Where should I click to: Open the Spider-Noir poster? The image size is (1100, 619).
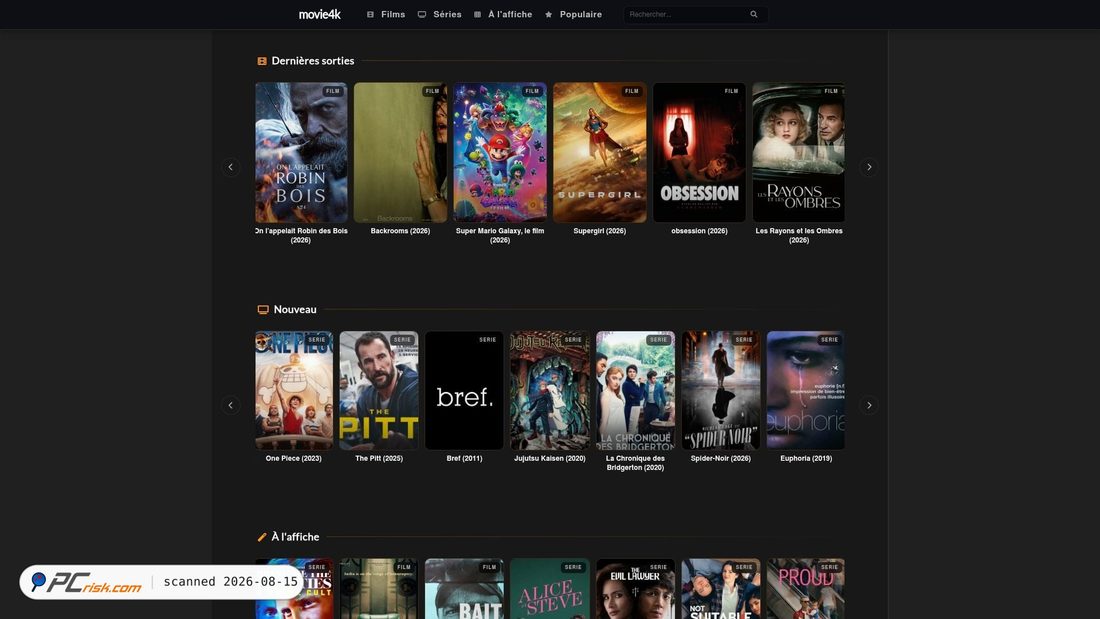coord(721,390)
